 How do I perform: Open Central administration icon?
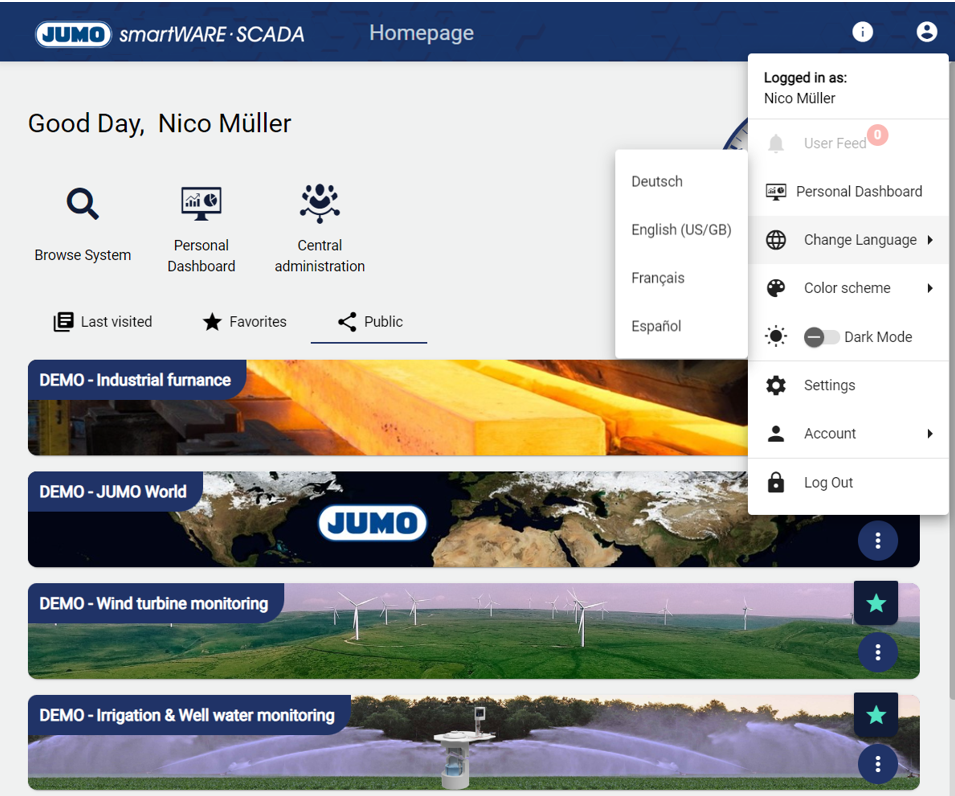[319, 204]
